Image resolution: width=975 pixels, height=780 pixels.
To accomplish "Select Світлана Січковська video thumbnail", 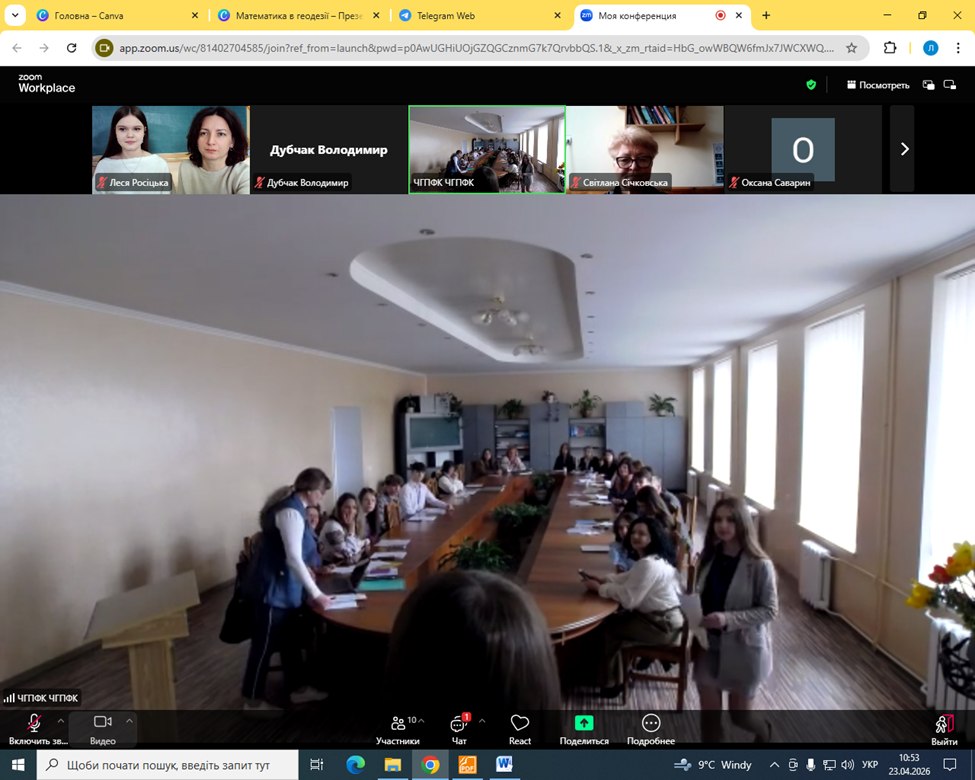I will point(644,149).
